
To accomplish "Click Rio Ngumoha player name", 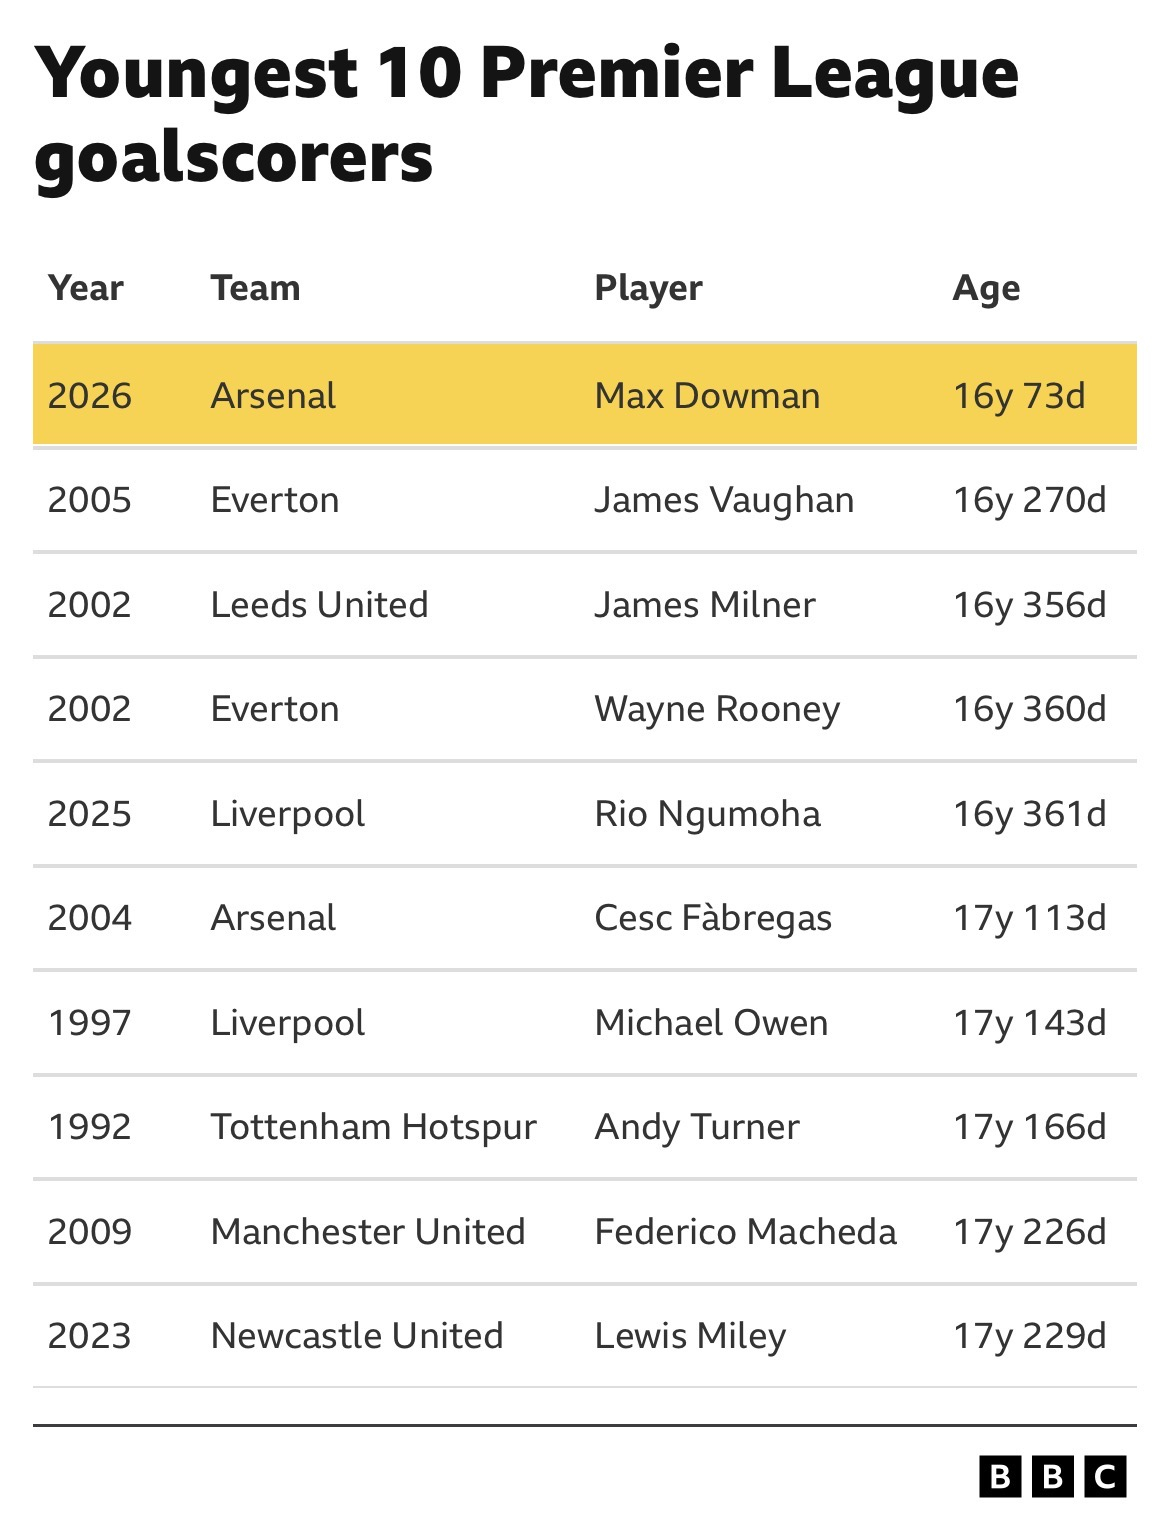I will [x=707, y=814].
